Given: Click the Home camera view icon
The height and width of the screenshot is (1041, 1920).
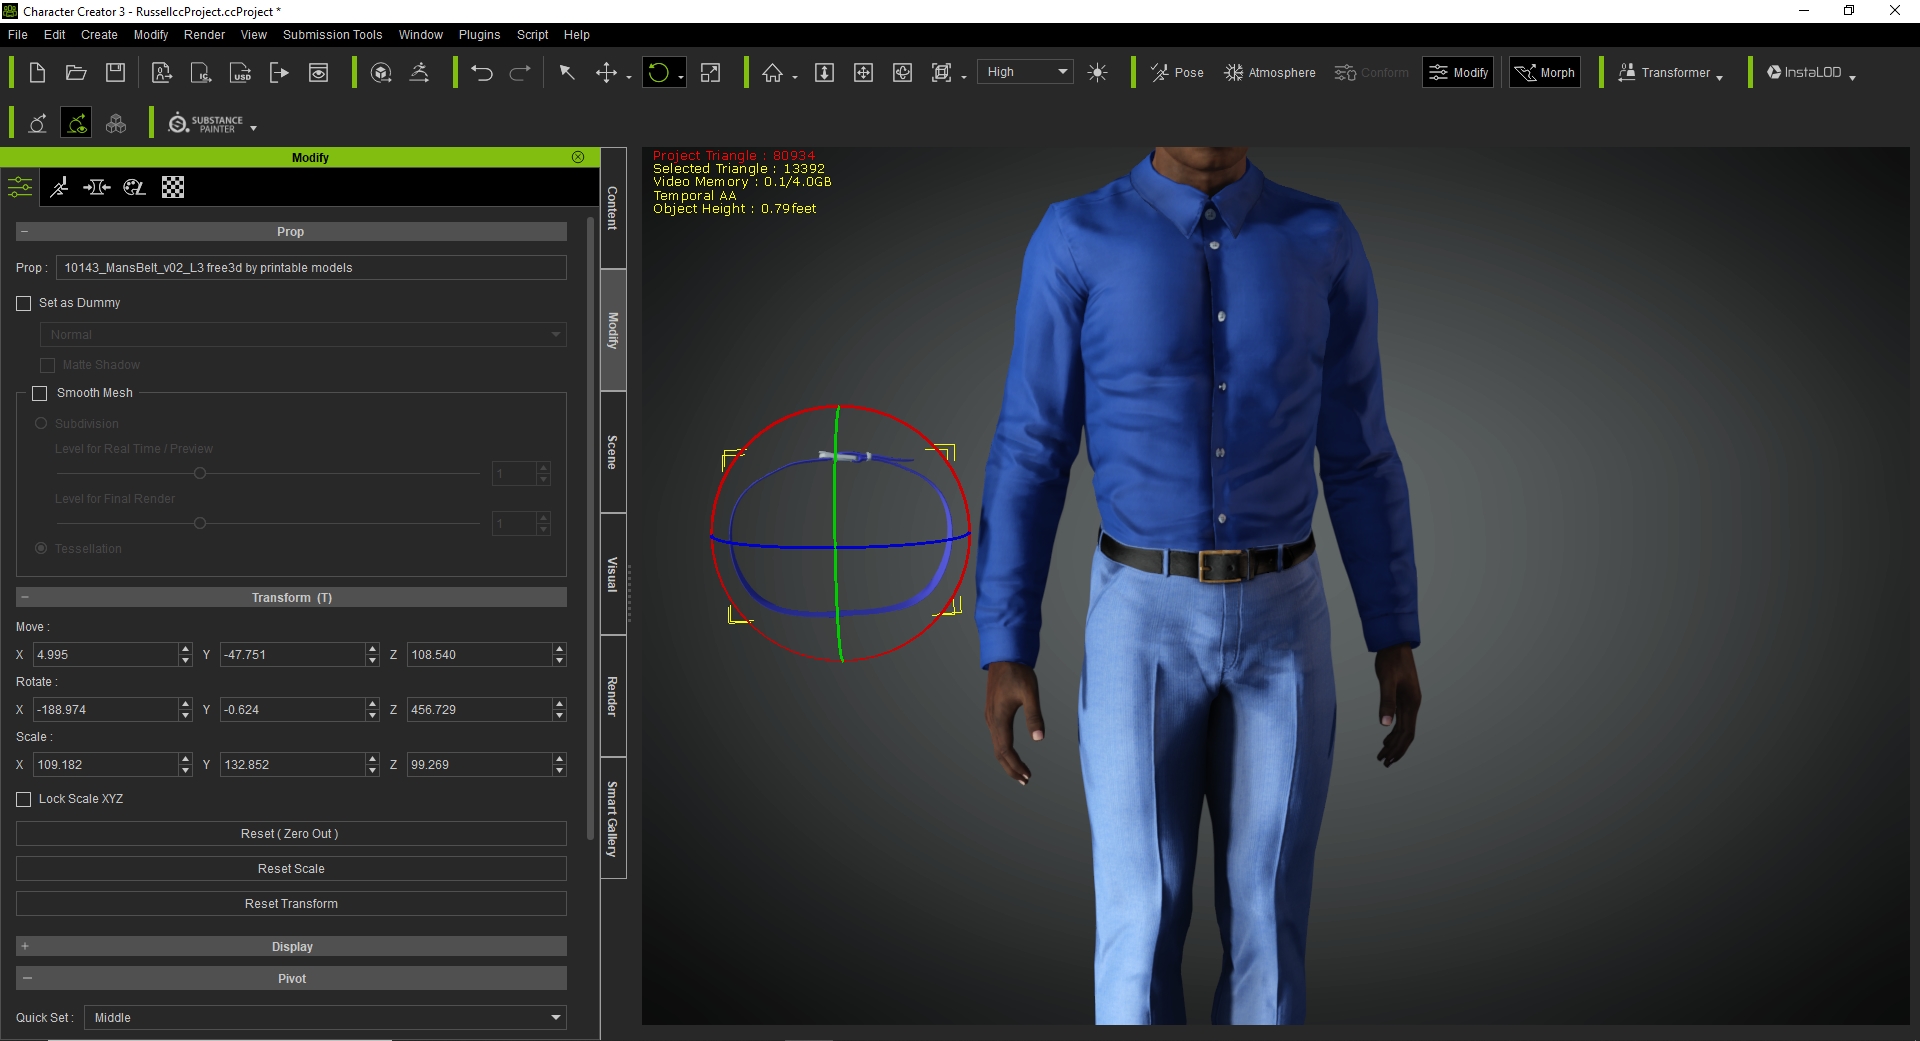Looking at the screenshot, I should tap(772, 73).
